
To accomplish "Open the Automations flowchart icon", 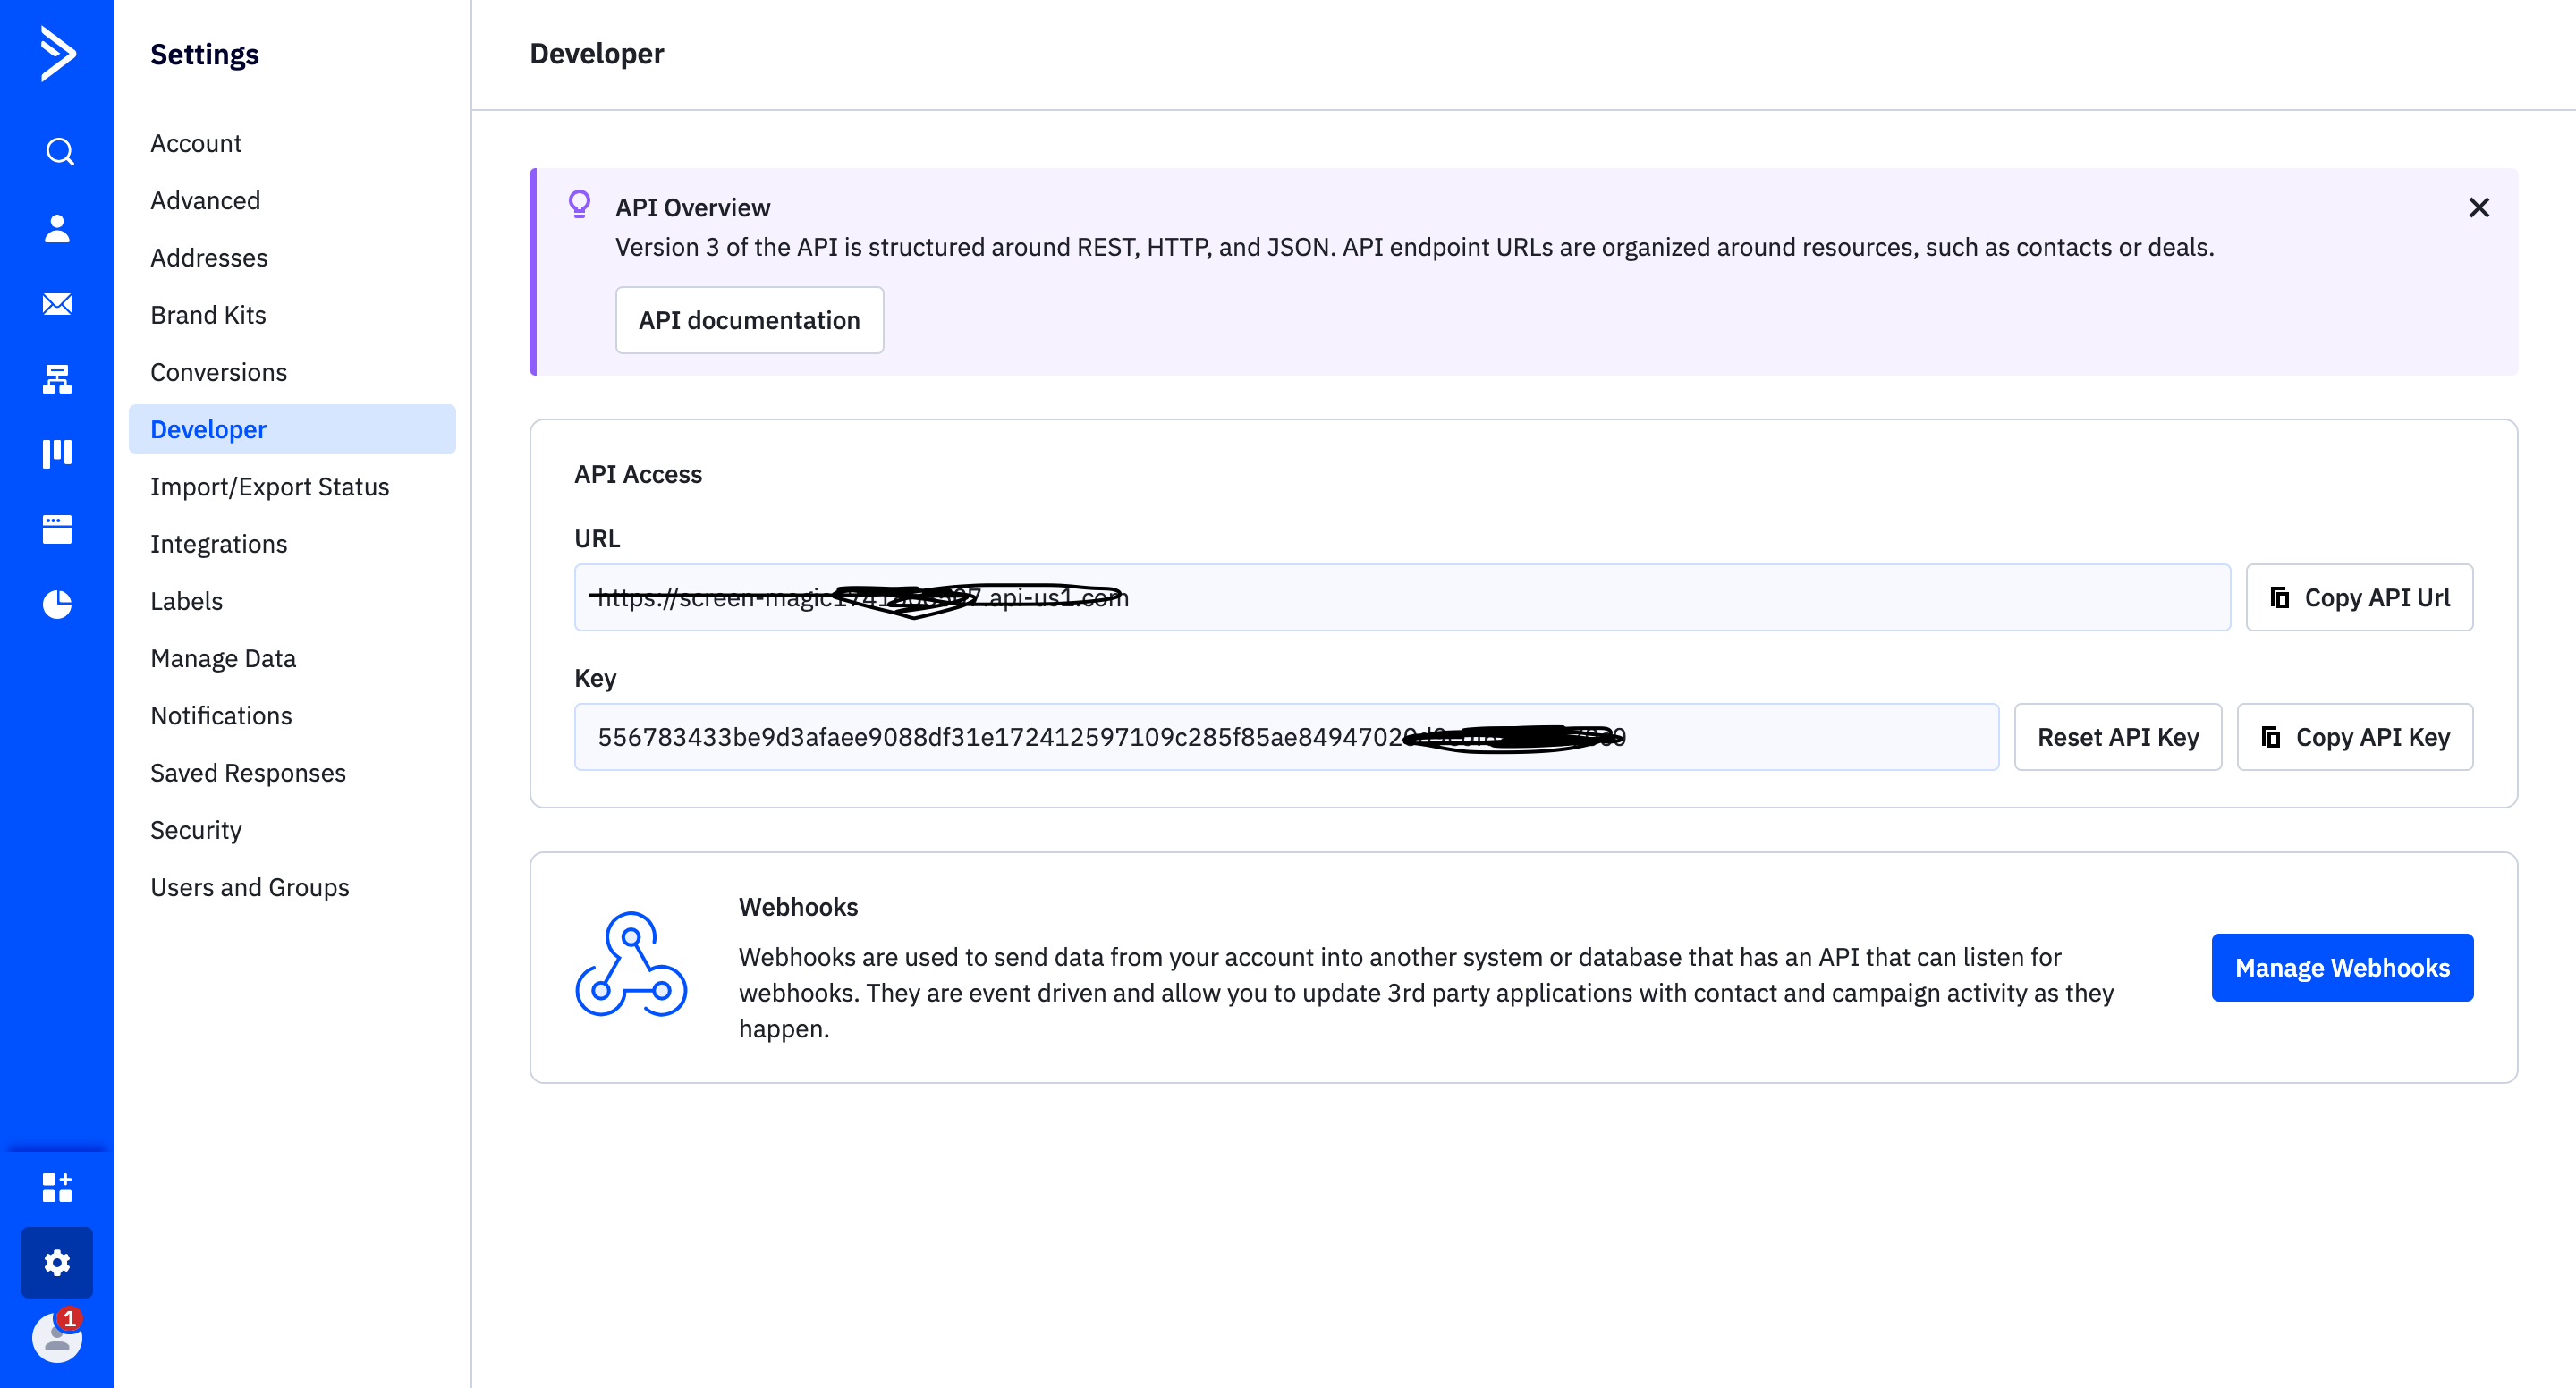I will 58,379.
